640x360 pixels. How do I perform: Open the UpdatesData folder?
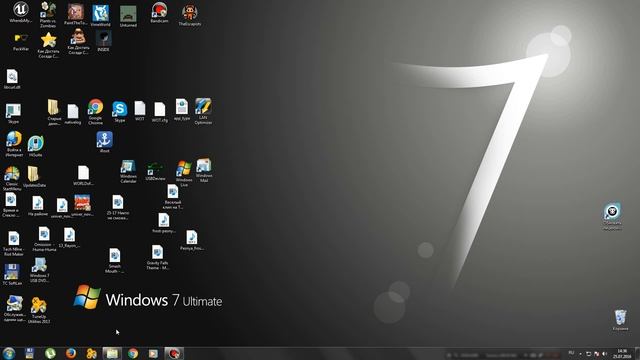coord(34,177)
